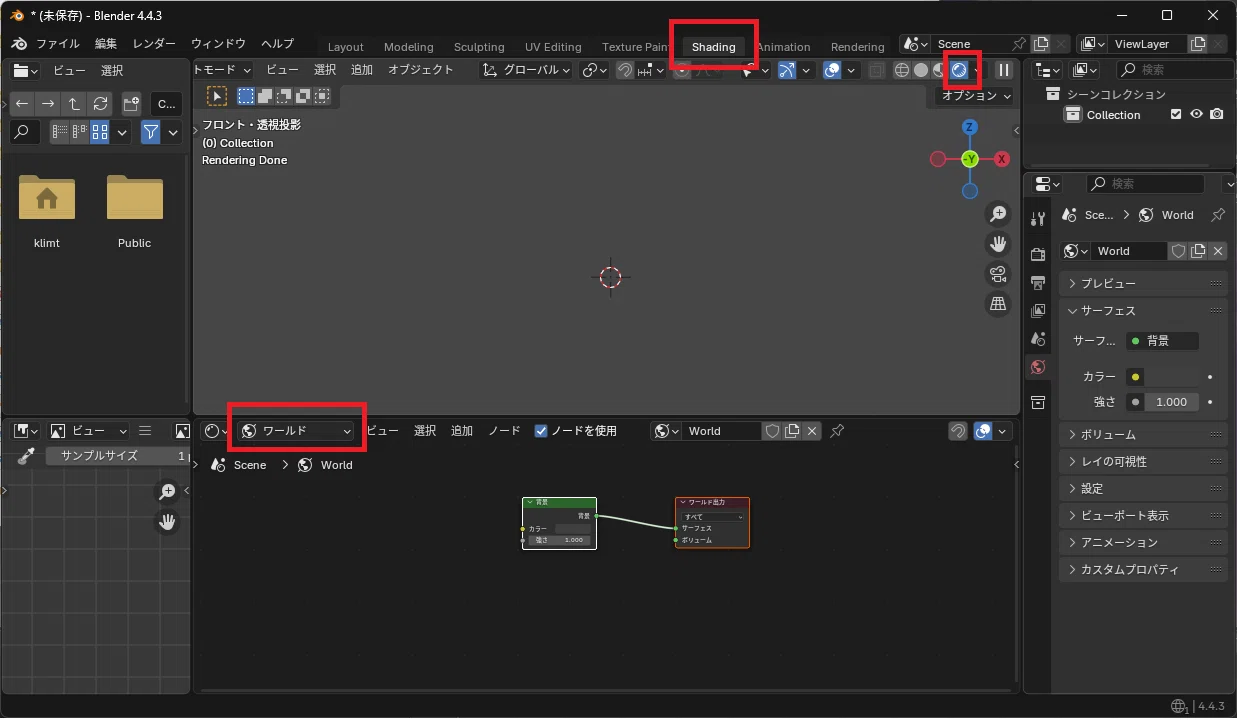
Task: Open the Output properties tab
Action: coord(1038,282)
